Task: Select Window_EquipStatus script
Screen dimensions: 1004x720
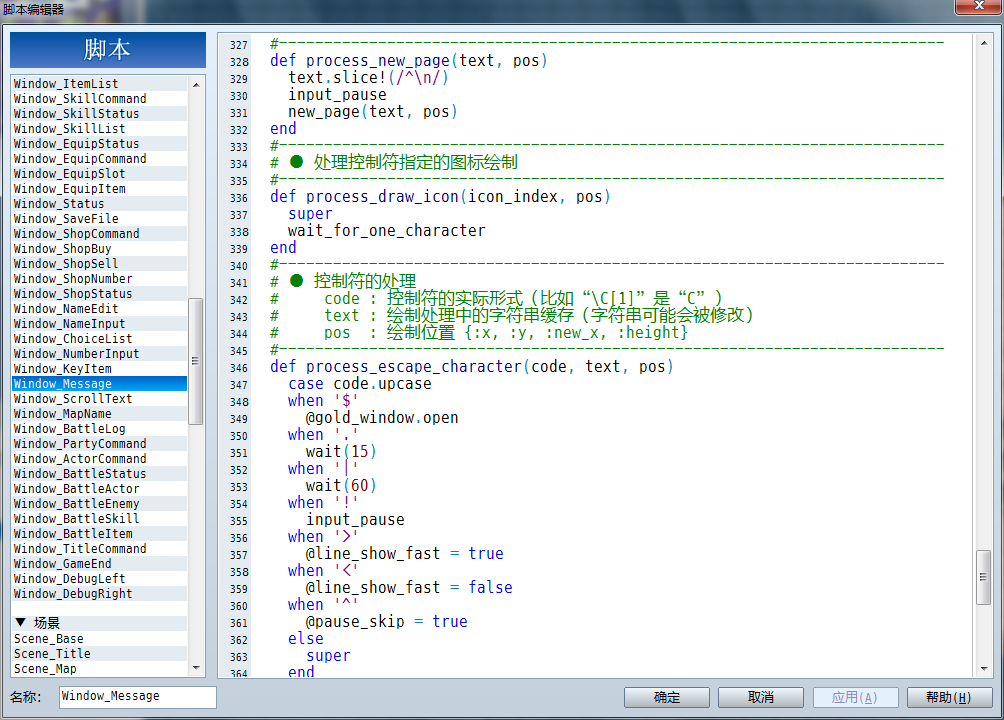Action: click(x=100, y=143)
